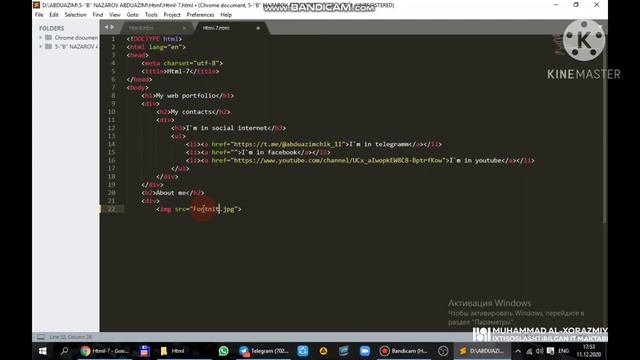Click the meta charset line
This screenshot has height=360, width=640.
coord(182,63)
